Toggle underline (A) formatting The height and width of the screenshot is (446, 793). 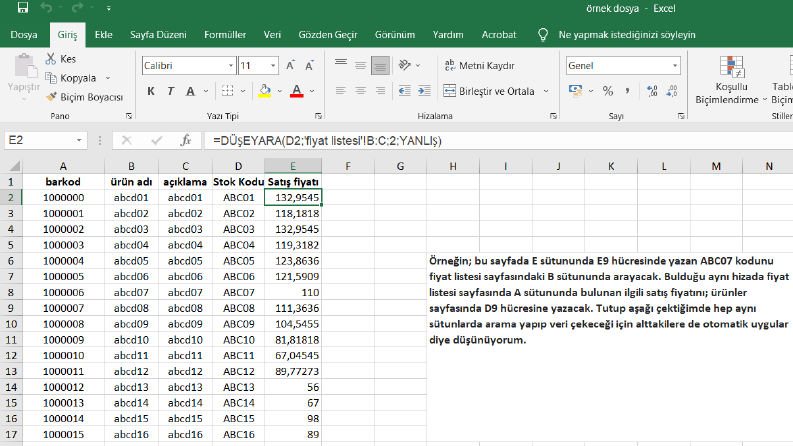190,92
